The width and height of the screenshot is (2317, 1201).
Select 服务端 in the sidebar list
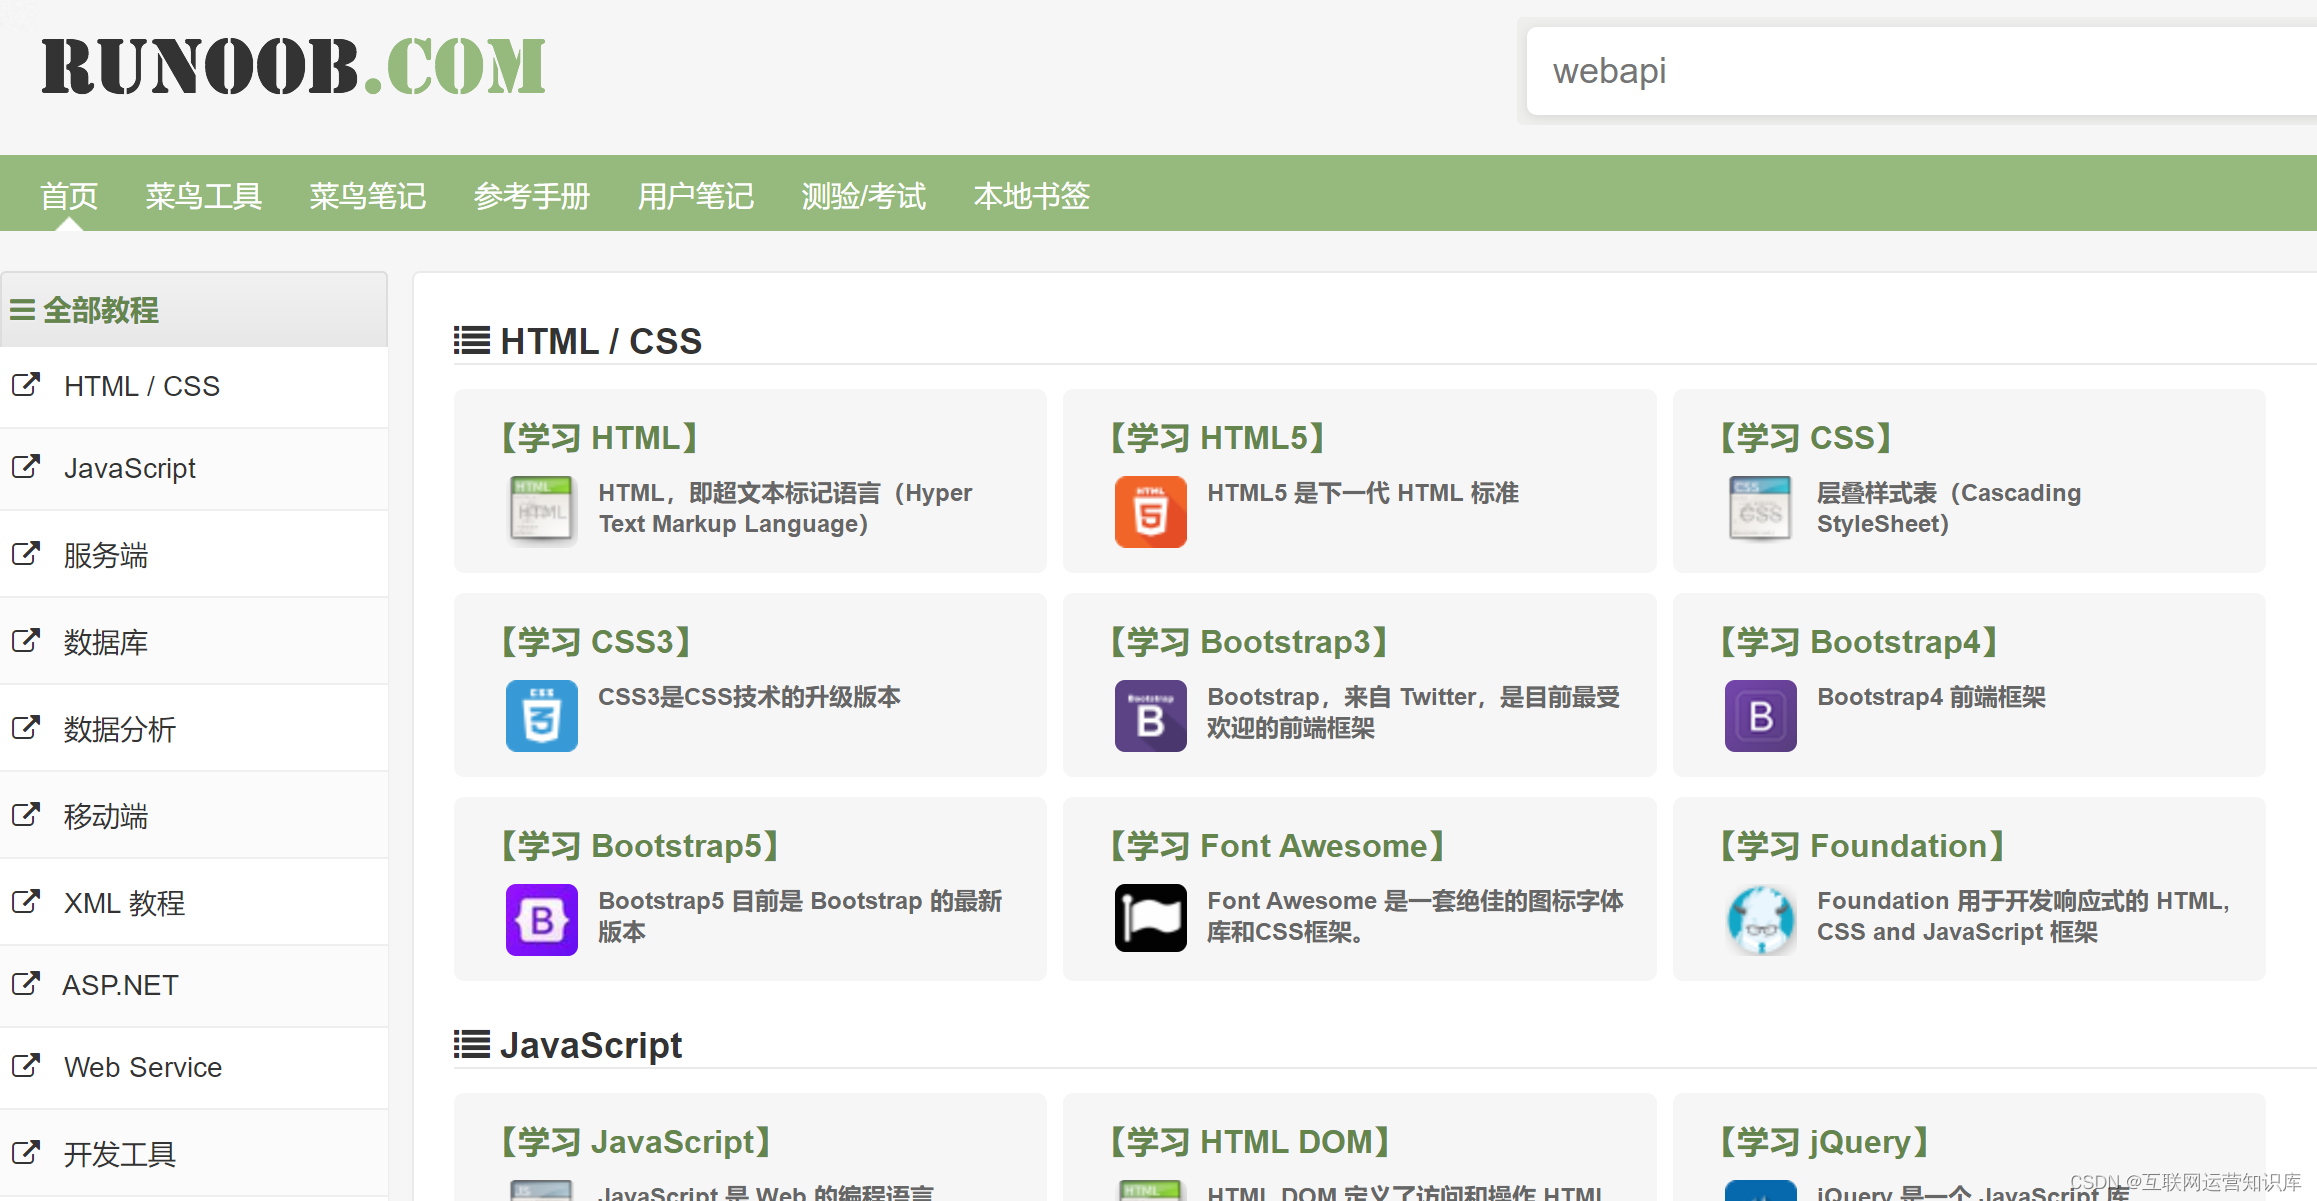(106, 555)
